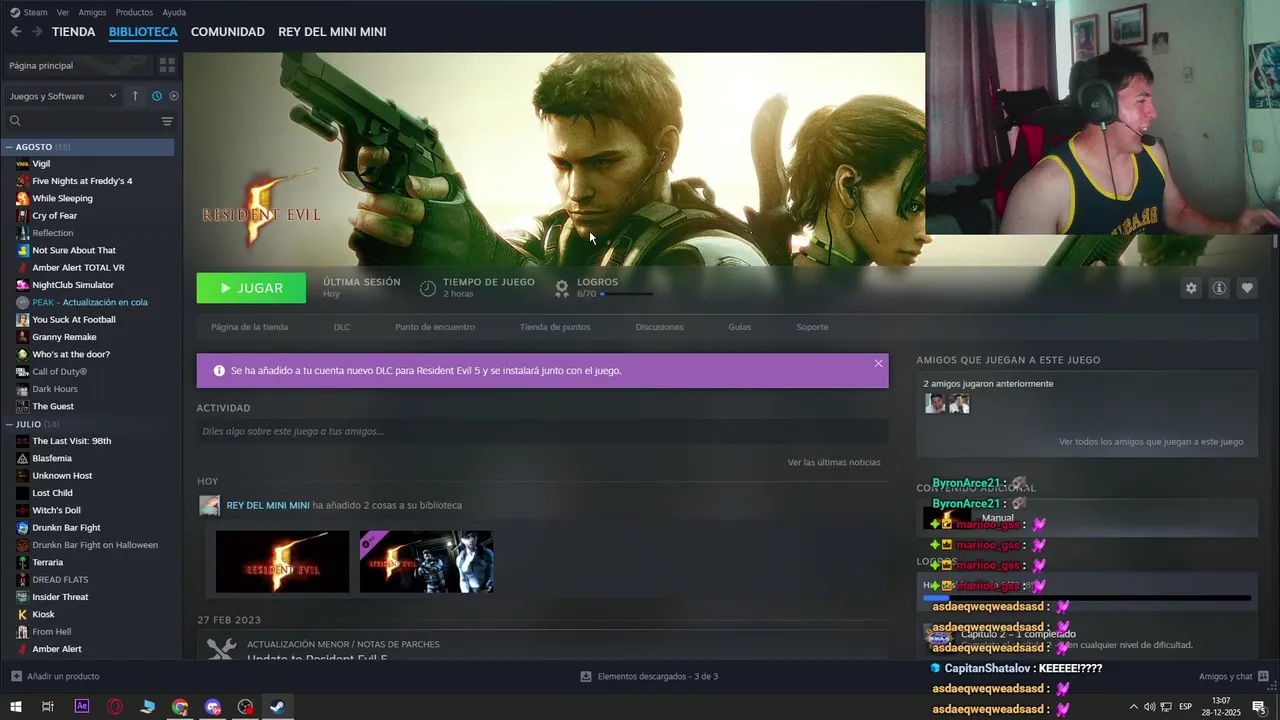Go to TIENDA tab
The height and width of the screenshot is (720, 1280).
point(74,32)
